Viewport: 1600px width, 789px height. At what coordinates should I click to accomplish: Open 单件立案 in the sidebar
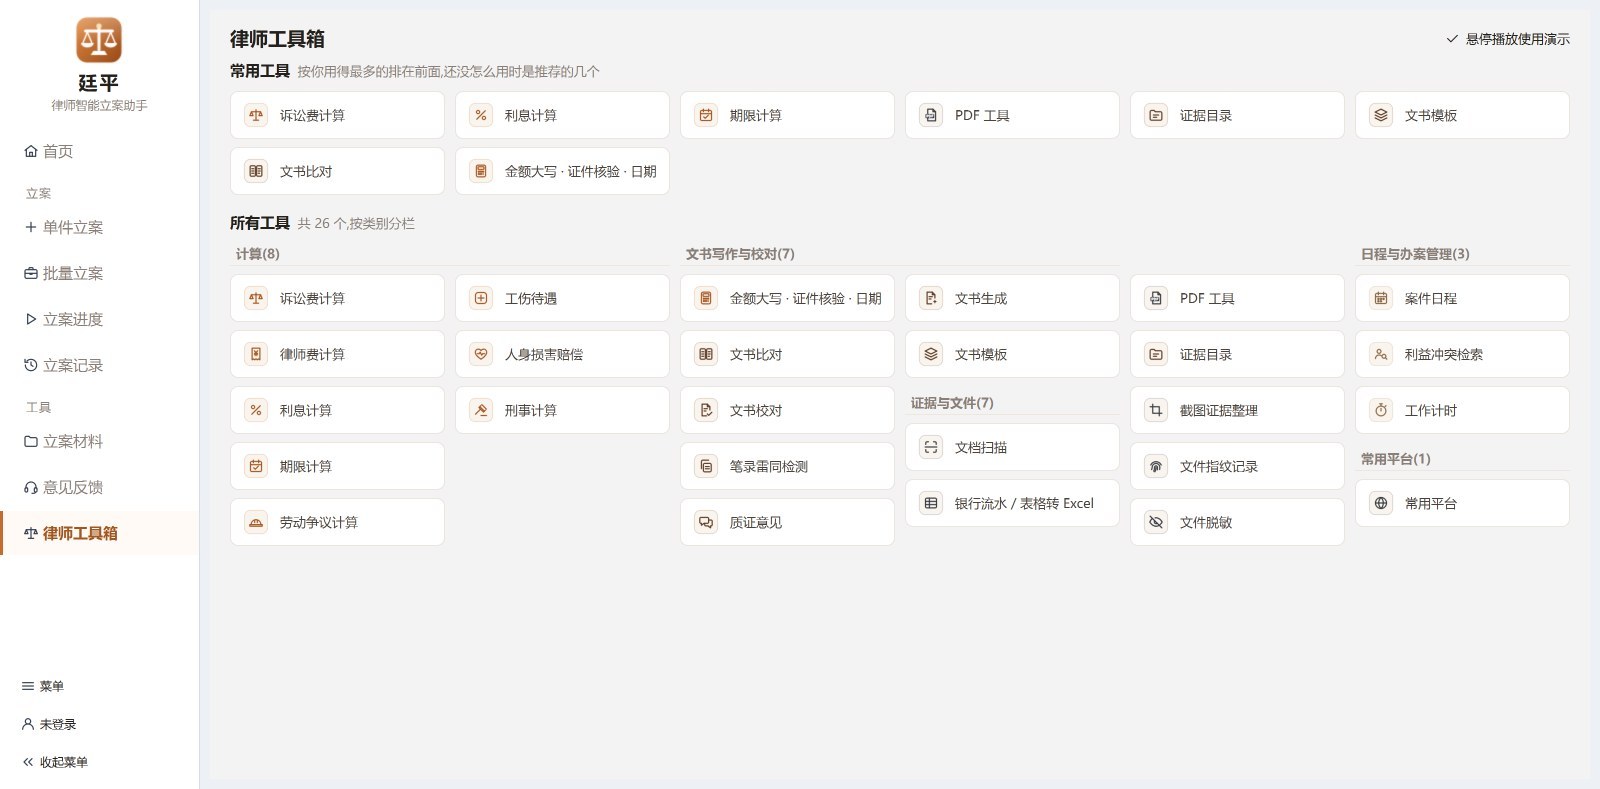99,227
